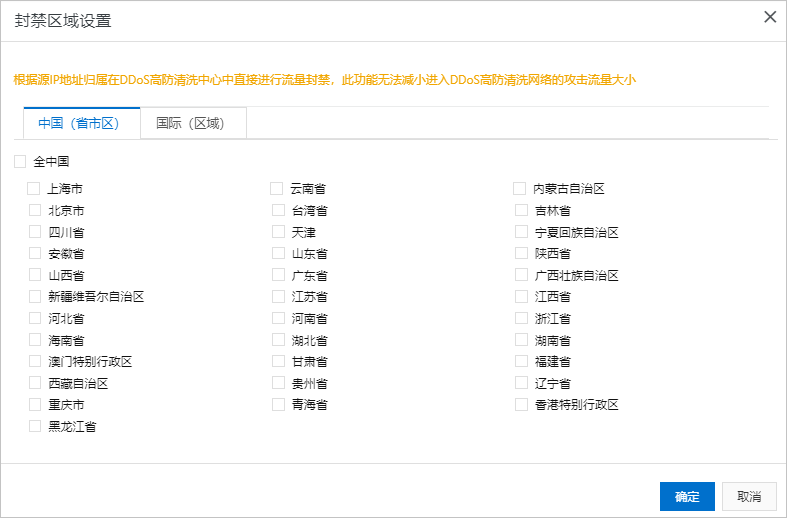Tick the 湖北省 checkbox
This screenshot has height=518, width=787.
click(278, 339)
